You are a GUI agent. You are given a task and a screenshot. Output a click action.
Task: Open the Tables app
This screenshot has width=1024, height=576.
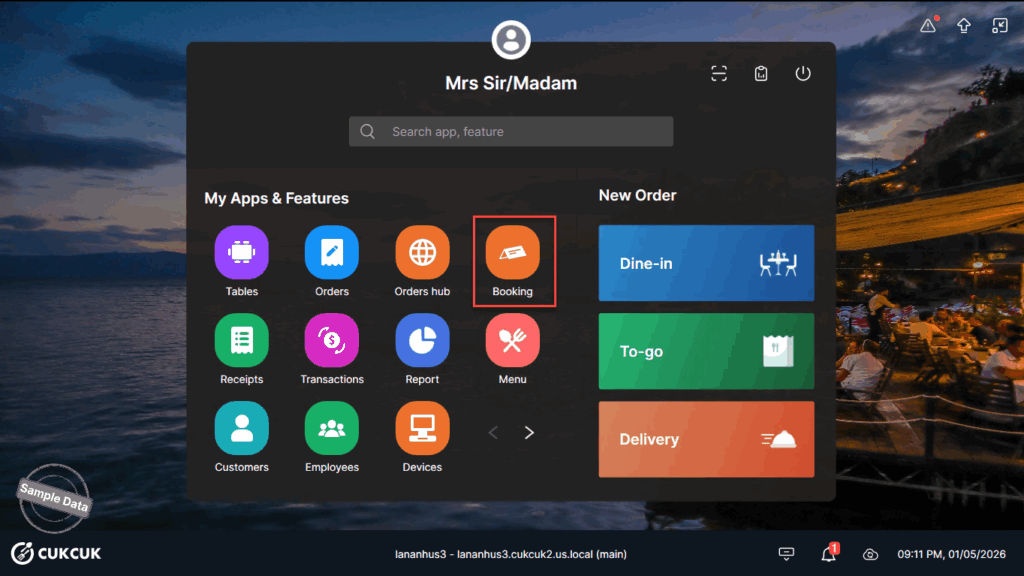pos(241,253)
